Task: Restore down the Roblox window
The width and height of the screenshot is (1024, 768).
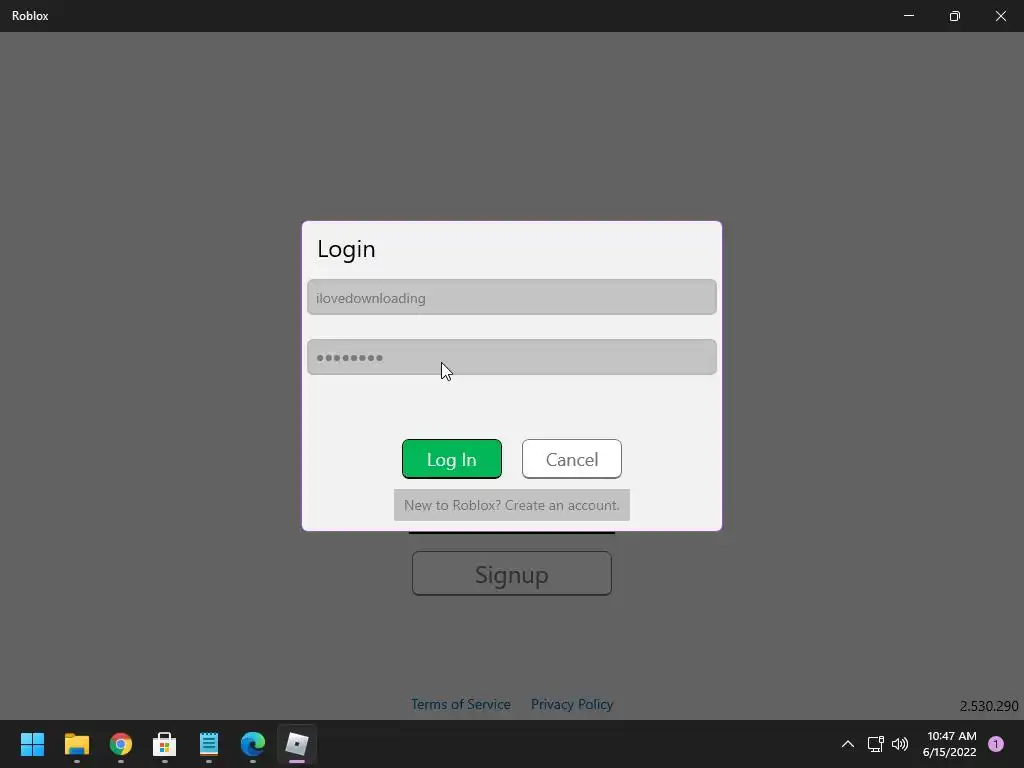Action: coord(955,16)
